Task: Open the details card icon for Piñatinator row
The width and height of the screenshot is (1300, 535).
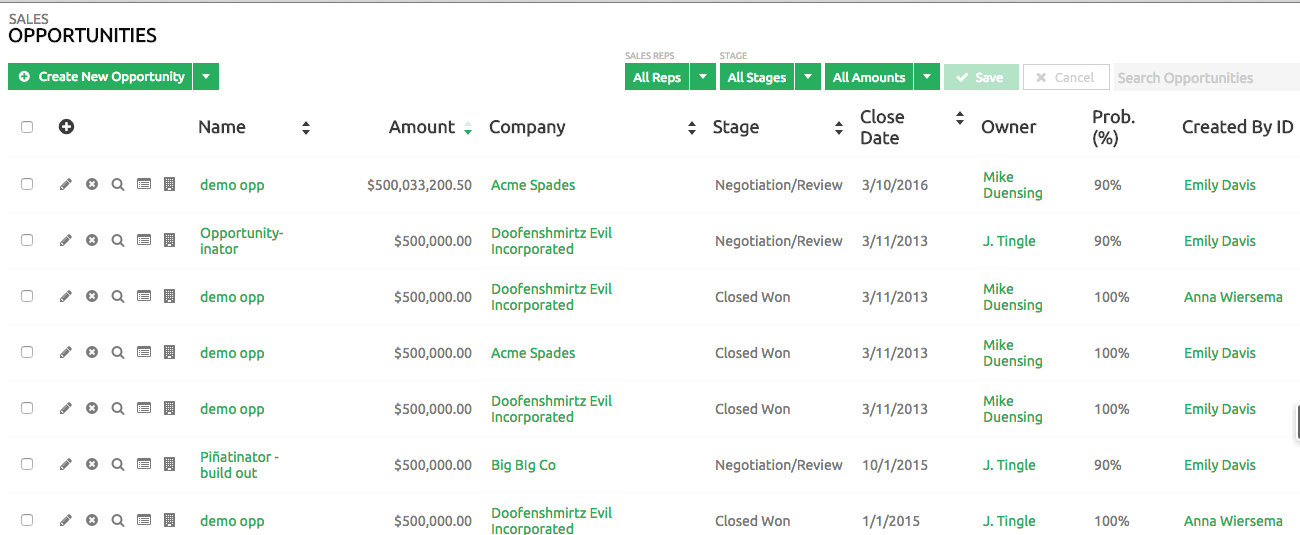Action: pyautogui.click(x=144, y=465)
